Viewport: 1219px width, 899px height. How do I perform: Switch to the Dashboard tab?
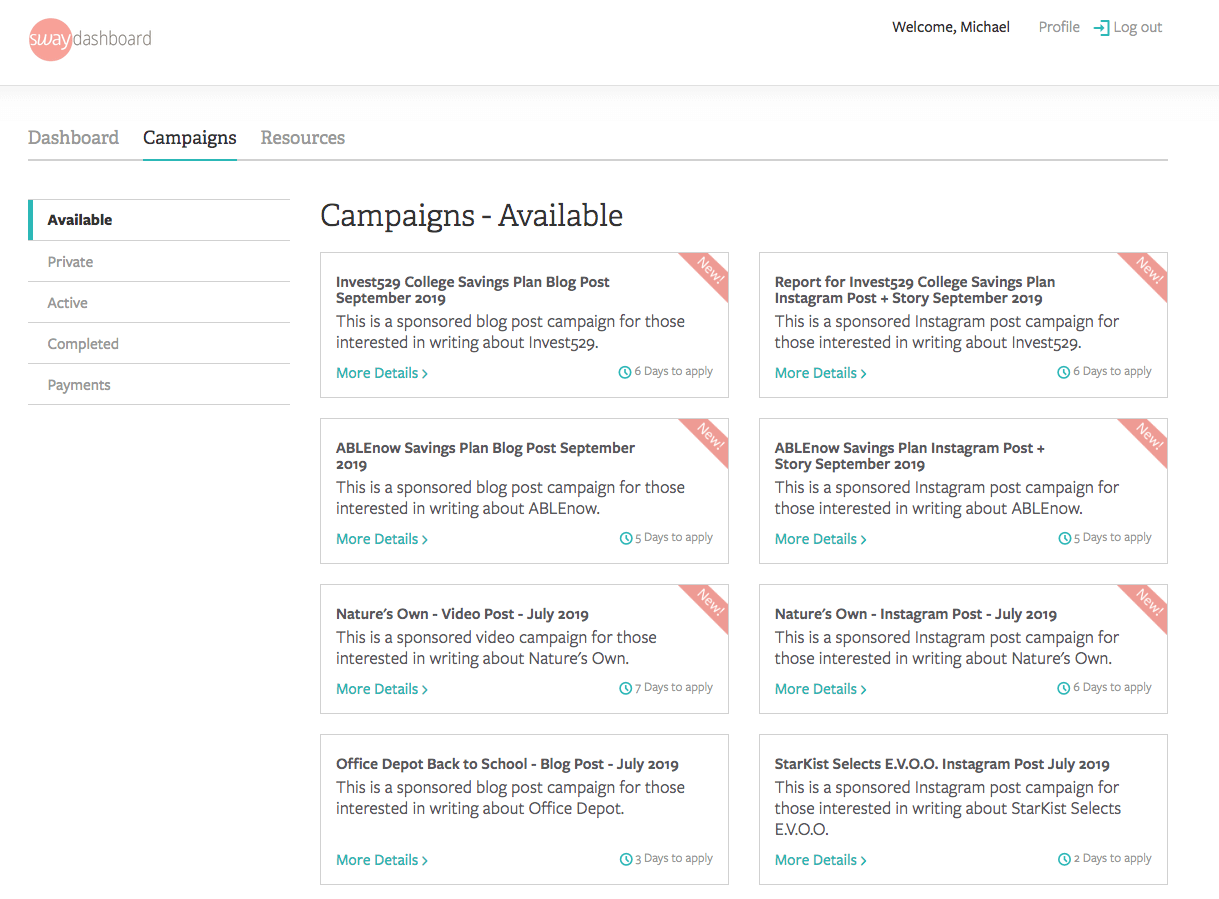click(73, 138)
